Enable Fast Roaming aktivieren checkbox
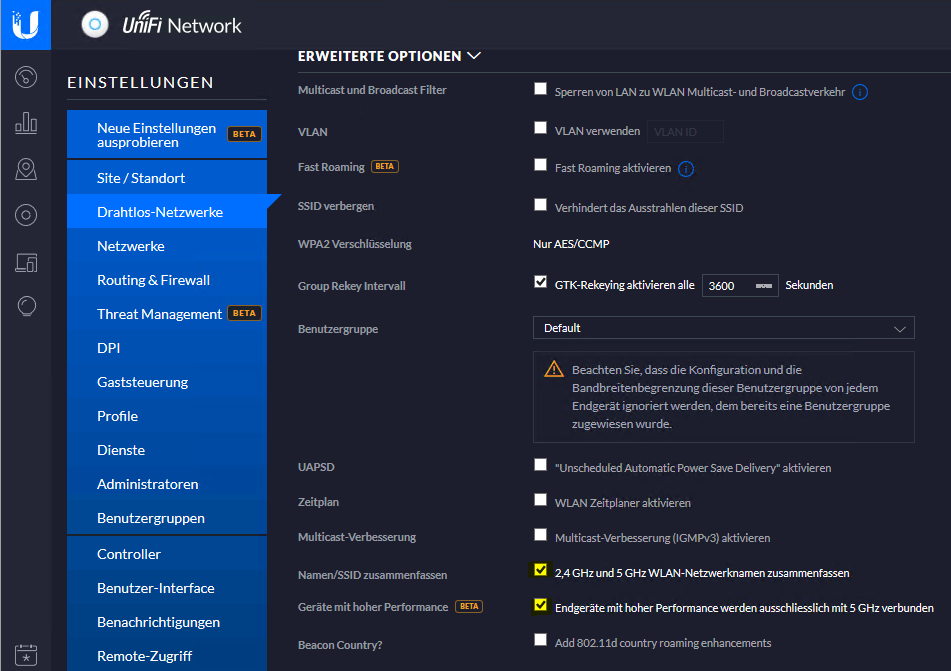 point(541,165)
